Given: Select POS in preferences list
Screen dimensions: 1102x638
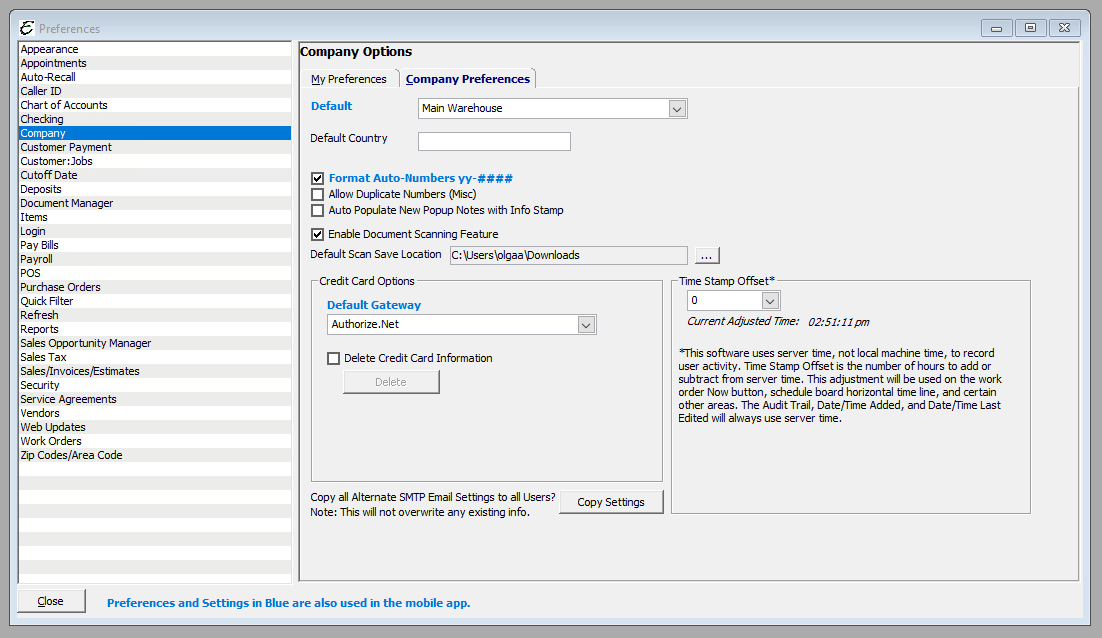Looking at the screenshot, I should (155, 273).
